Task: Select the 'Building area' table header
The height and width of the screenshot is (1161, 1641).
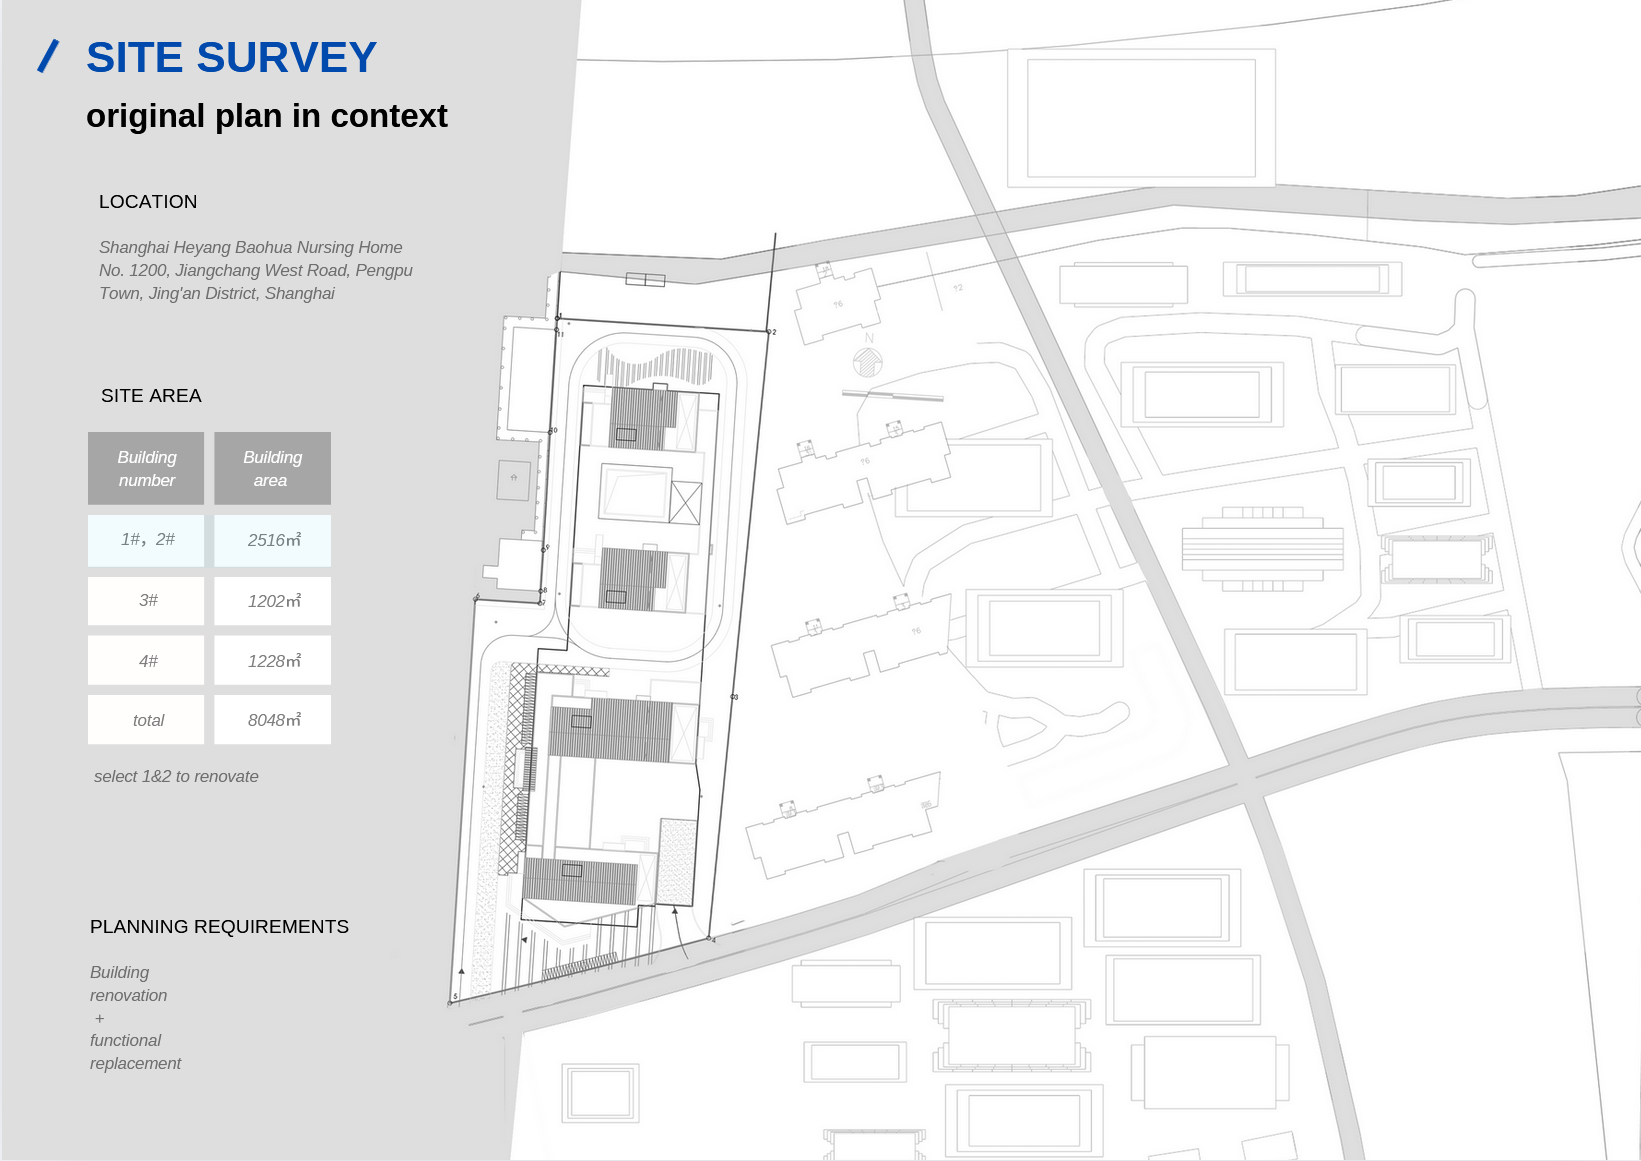Action: [272, 468]
